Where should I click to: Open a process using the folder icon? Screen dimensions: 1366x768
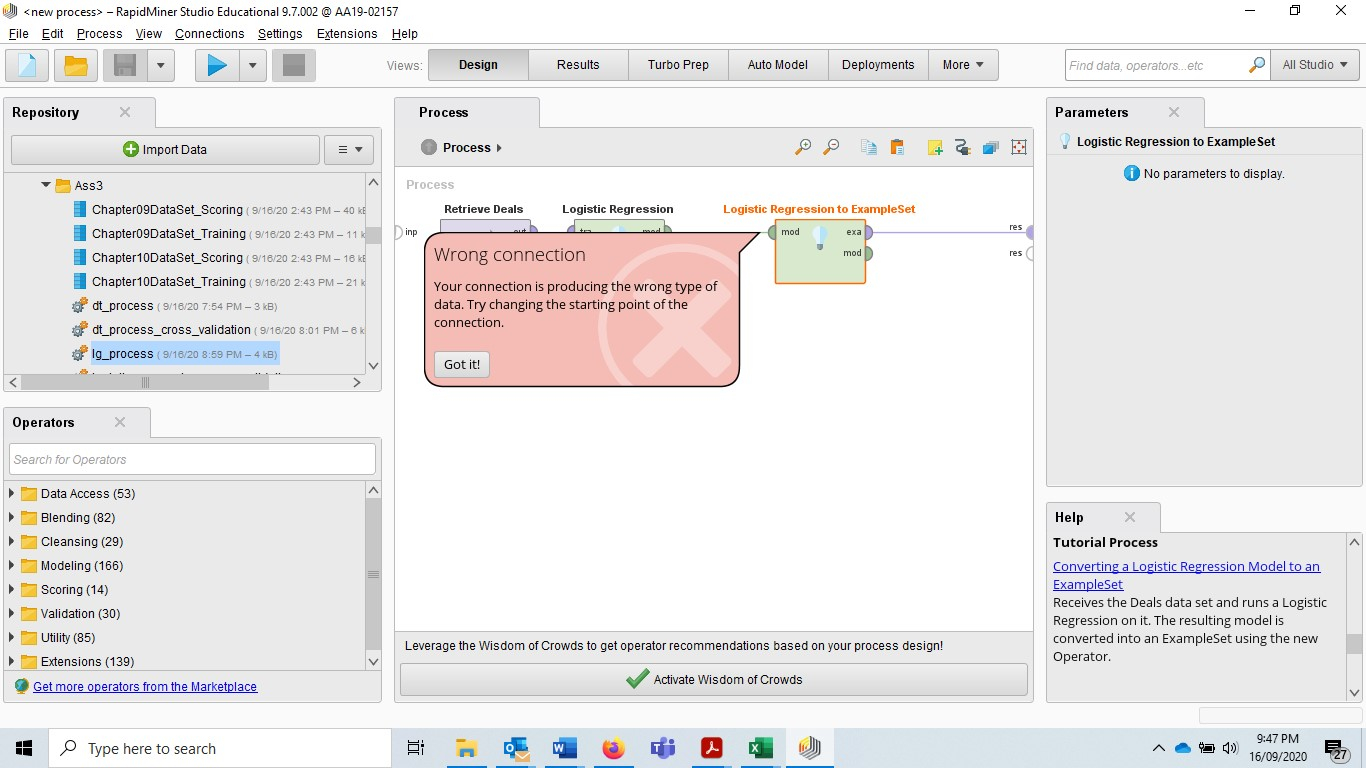point(76,65)
